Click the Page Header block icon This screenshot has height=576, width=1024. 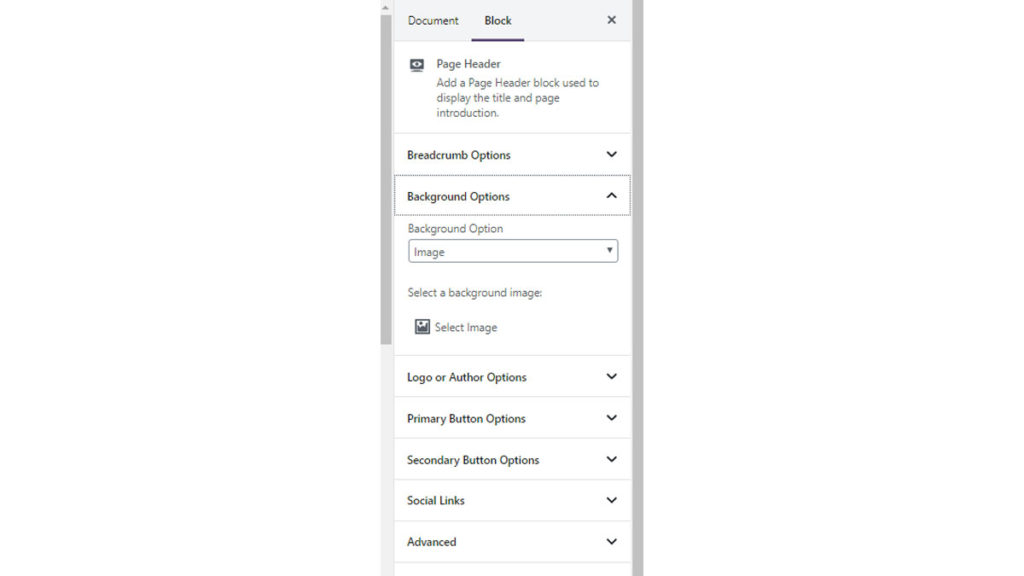click(417, 65)
